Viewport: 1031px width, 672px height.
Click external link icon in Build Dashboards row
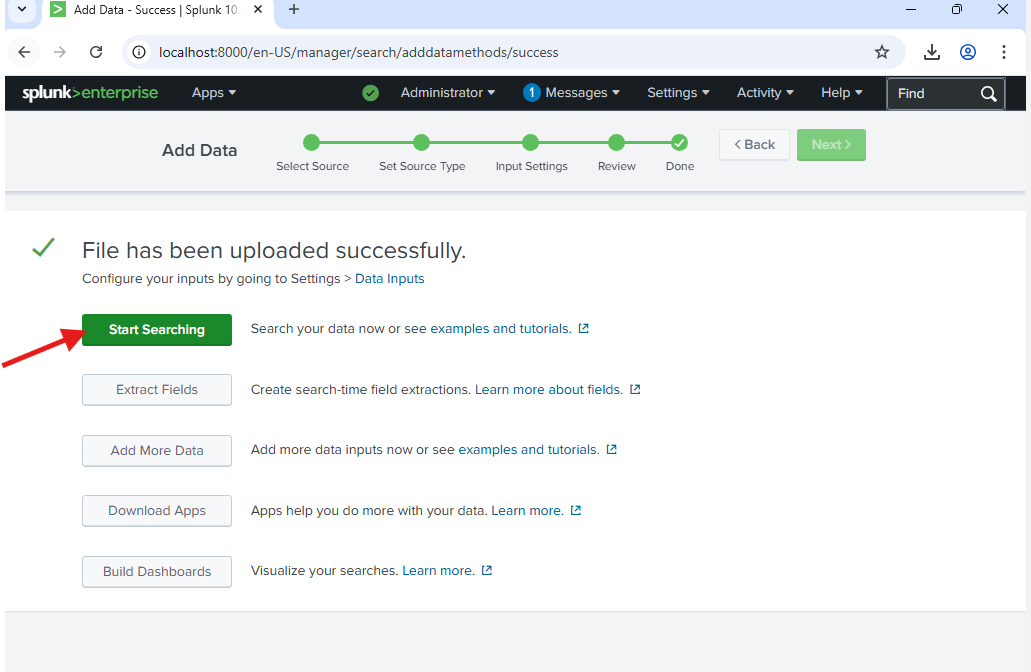tap(487, 570)
